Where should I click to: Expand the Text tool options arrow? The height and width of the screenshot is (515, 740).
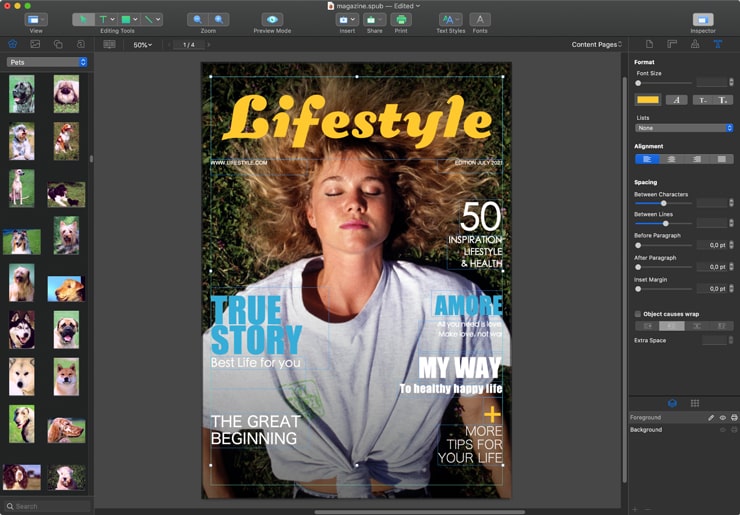[x=112, y=19]
